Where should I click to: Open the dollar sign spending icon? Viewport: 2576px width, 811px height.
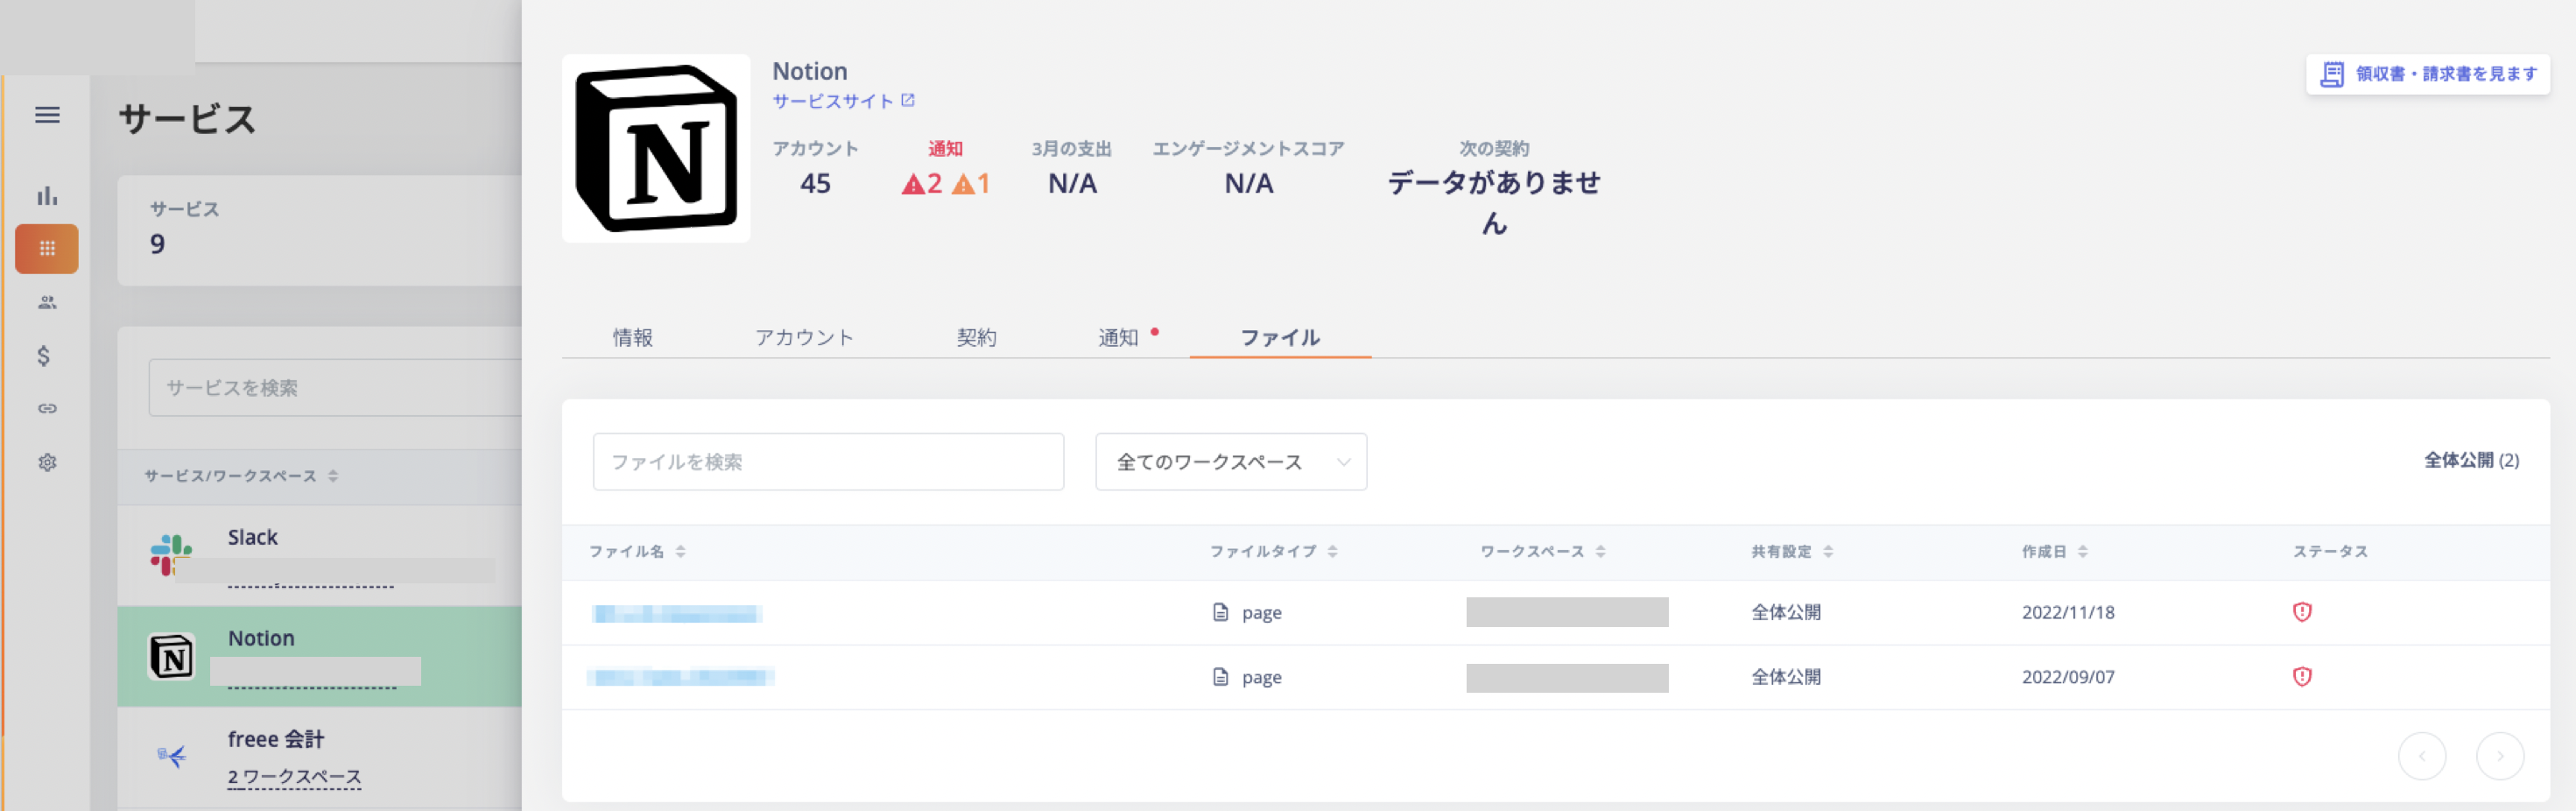pos(44,355)
